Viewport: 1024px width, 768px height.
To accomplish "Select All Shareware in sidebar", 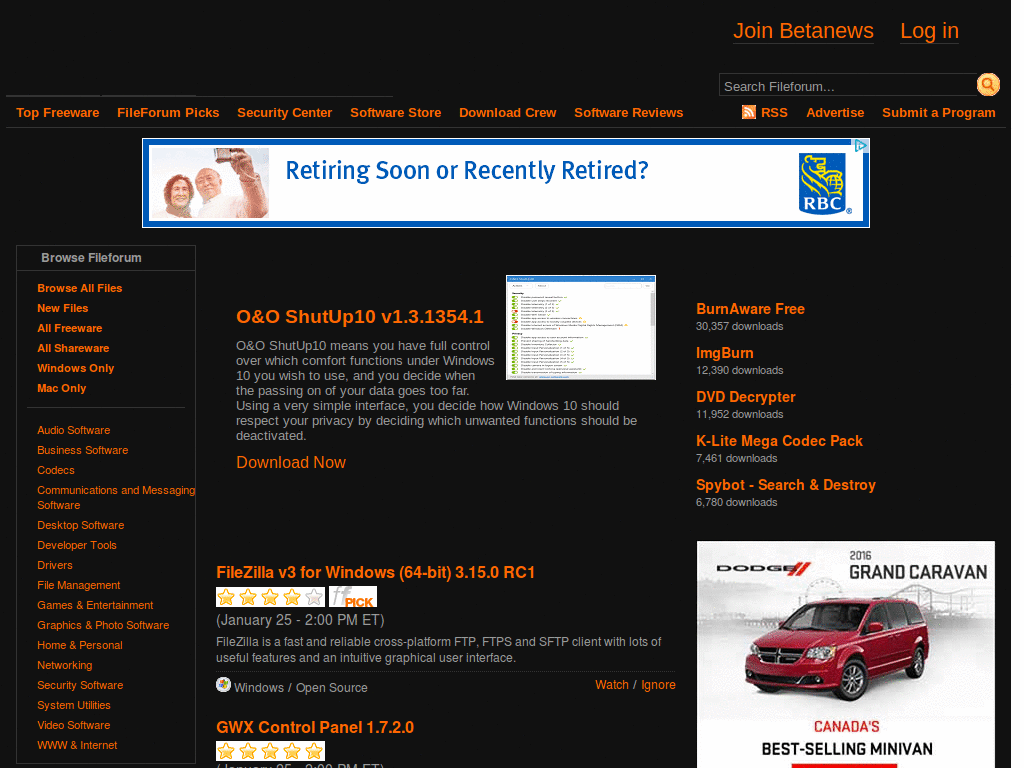I will [73, 348].
